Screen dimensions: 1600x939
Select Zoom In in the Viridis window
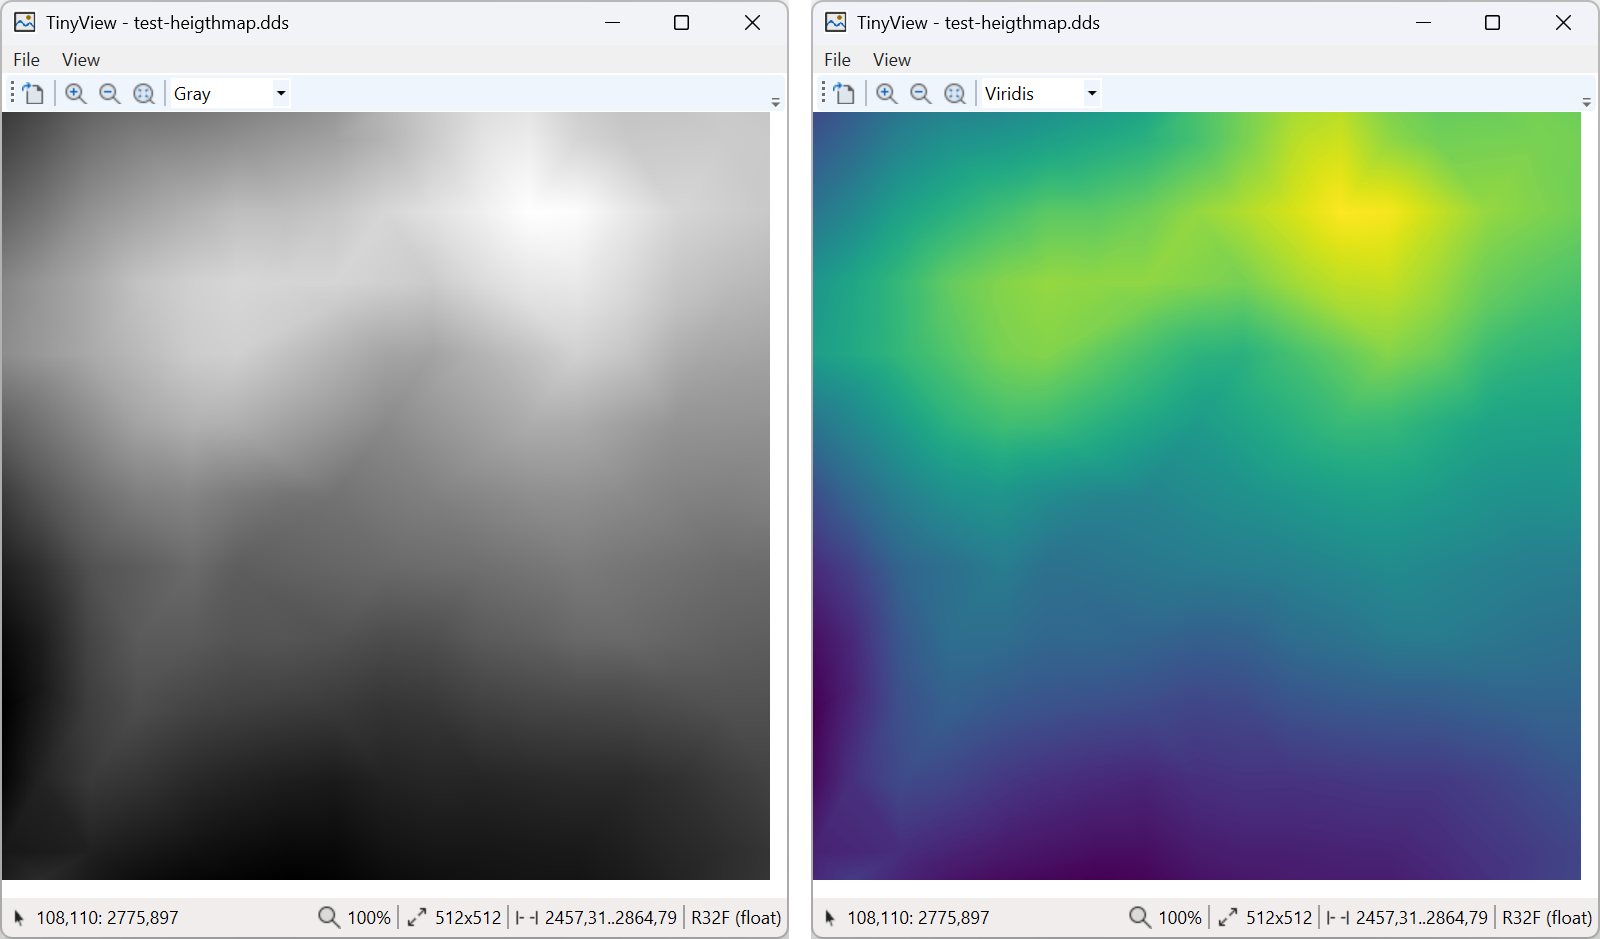click(886, 92)
